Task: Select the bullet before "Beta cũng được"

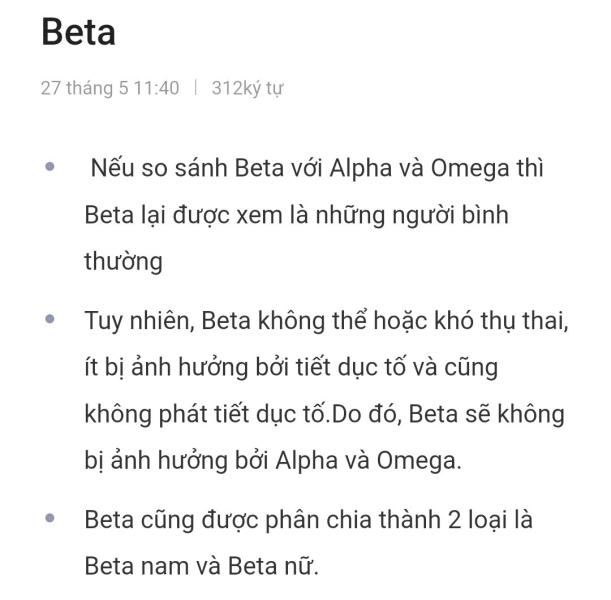Action: [x=50, y=518]
